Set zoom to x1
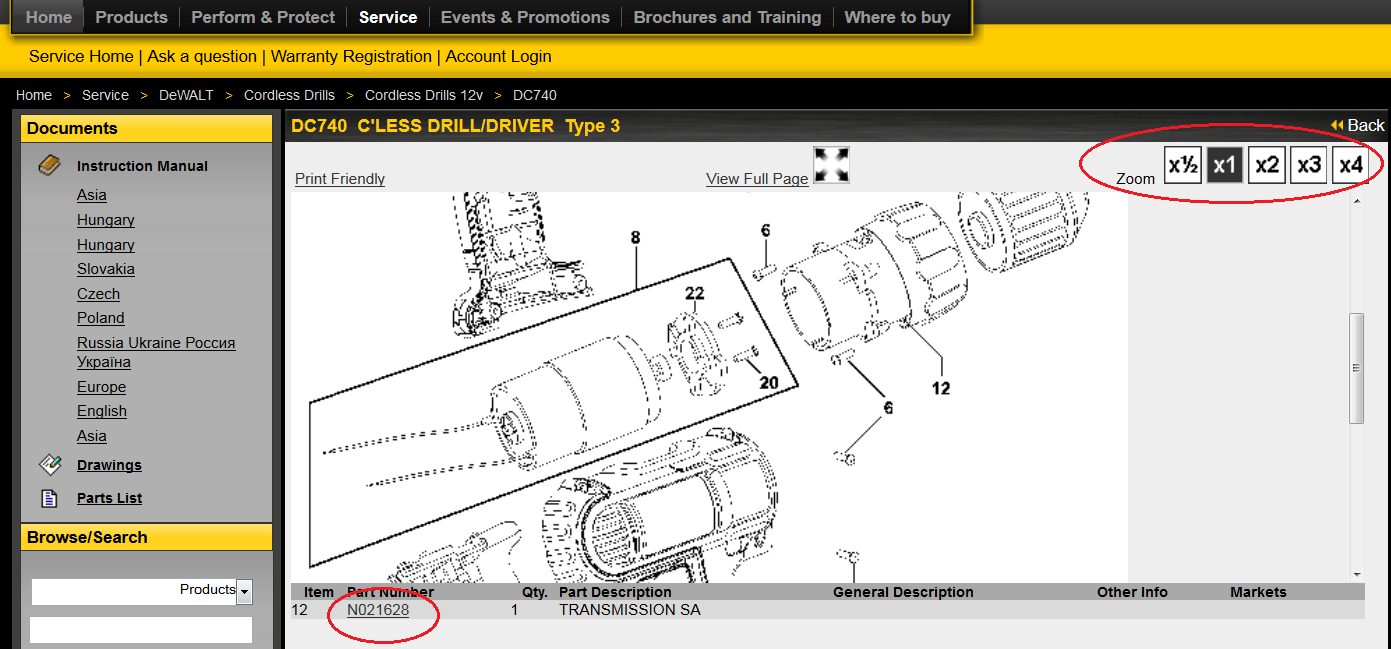The width and height of the screenshot is (1391, 649). tap(1225, 165)
